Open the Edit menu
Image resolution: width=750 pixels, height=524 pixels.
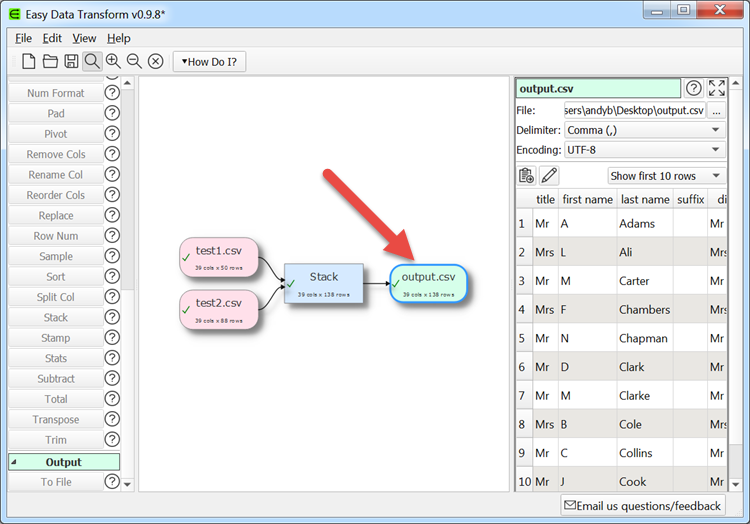(x=52, y=38)
